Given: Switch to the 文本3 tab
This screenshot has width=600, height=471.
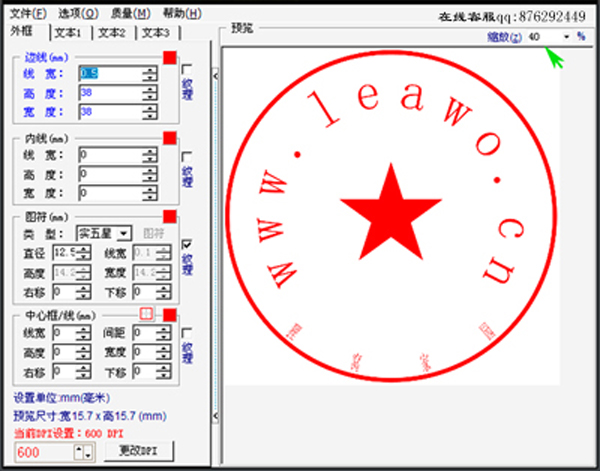Looking at the screenshot, I should [x=155, y=33].
